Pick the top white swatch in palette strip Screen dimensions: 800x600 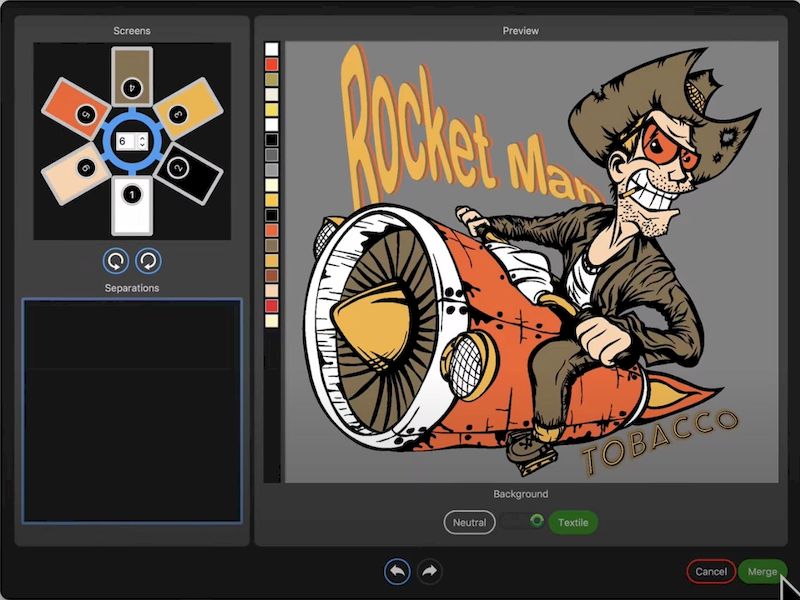271,49
